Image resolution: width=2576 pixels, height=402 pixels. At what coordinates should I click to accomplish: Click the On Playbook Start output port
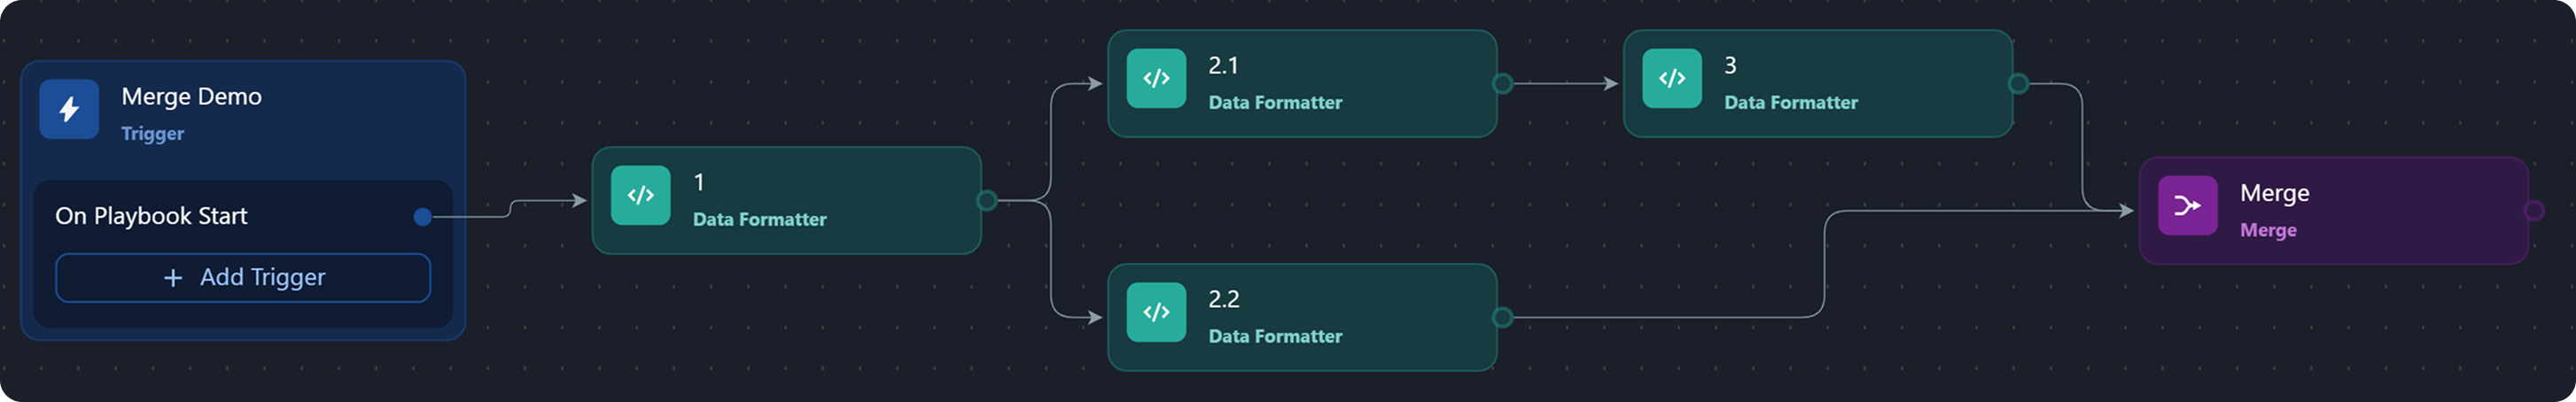[423, 216]
